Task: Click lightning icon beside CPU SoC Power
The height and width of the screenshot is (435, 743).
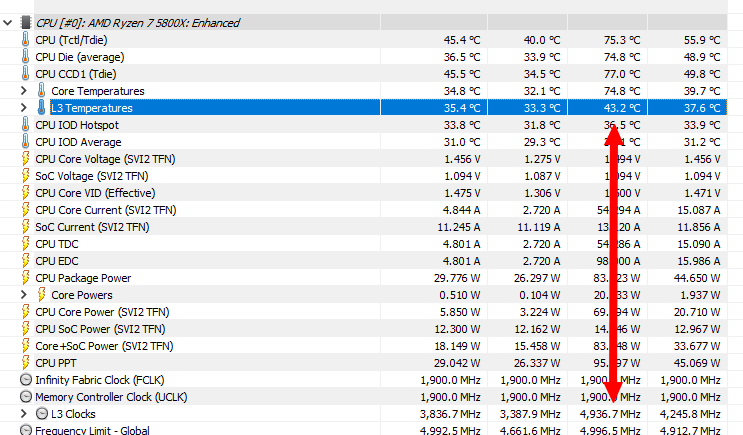Action: pyautogui.click(x=26, y=329)
